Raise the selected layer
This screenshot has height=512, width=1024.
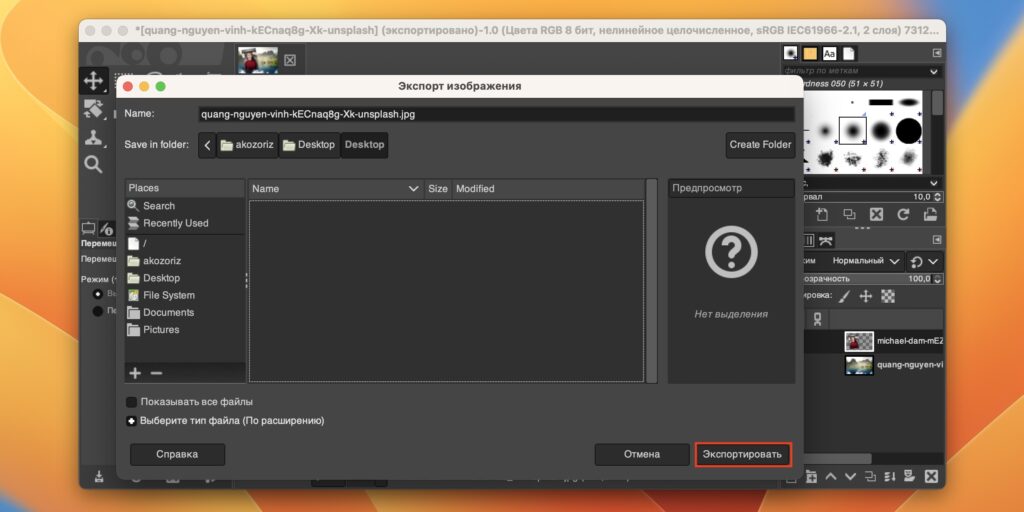click(x=831, y=476)
